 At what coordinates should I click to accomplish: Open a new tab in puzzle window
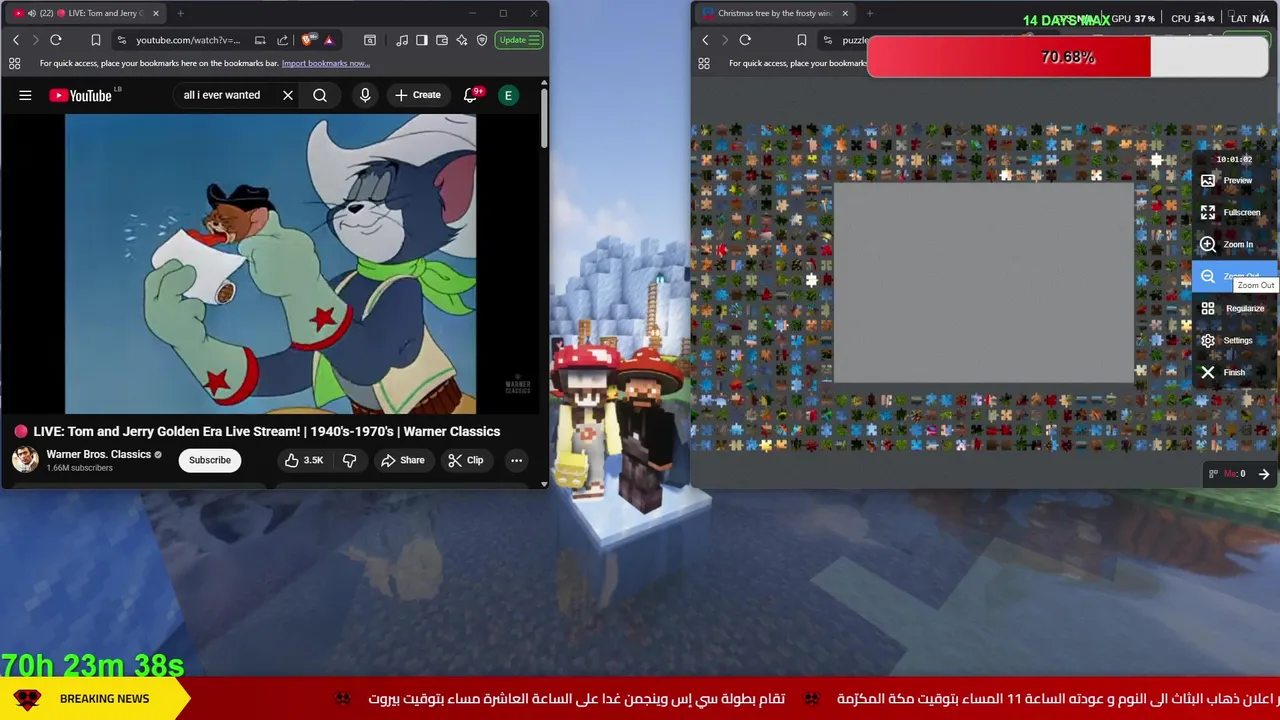tap(870, 13)
